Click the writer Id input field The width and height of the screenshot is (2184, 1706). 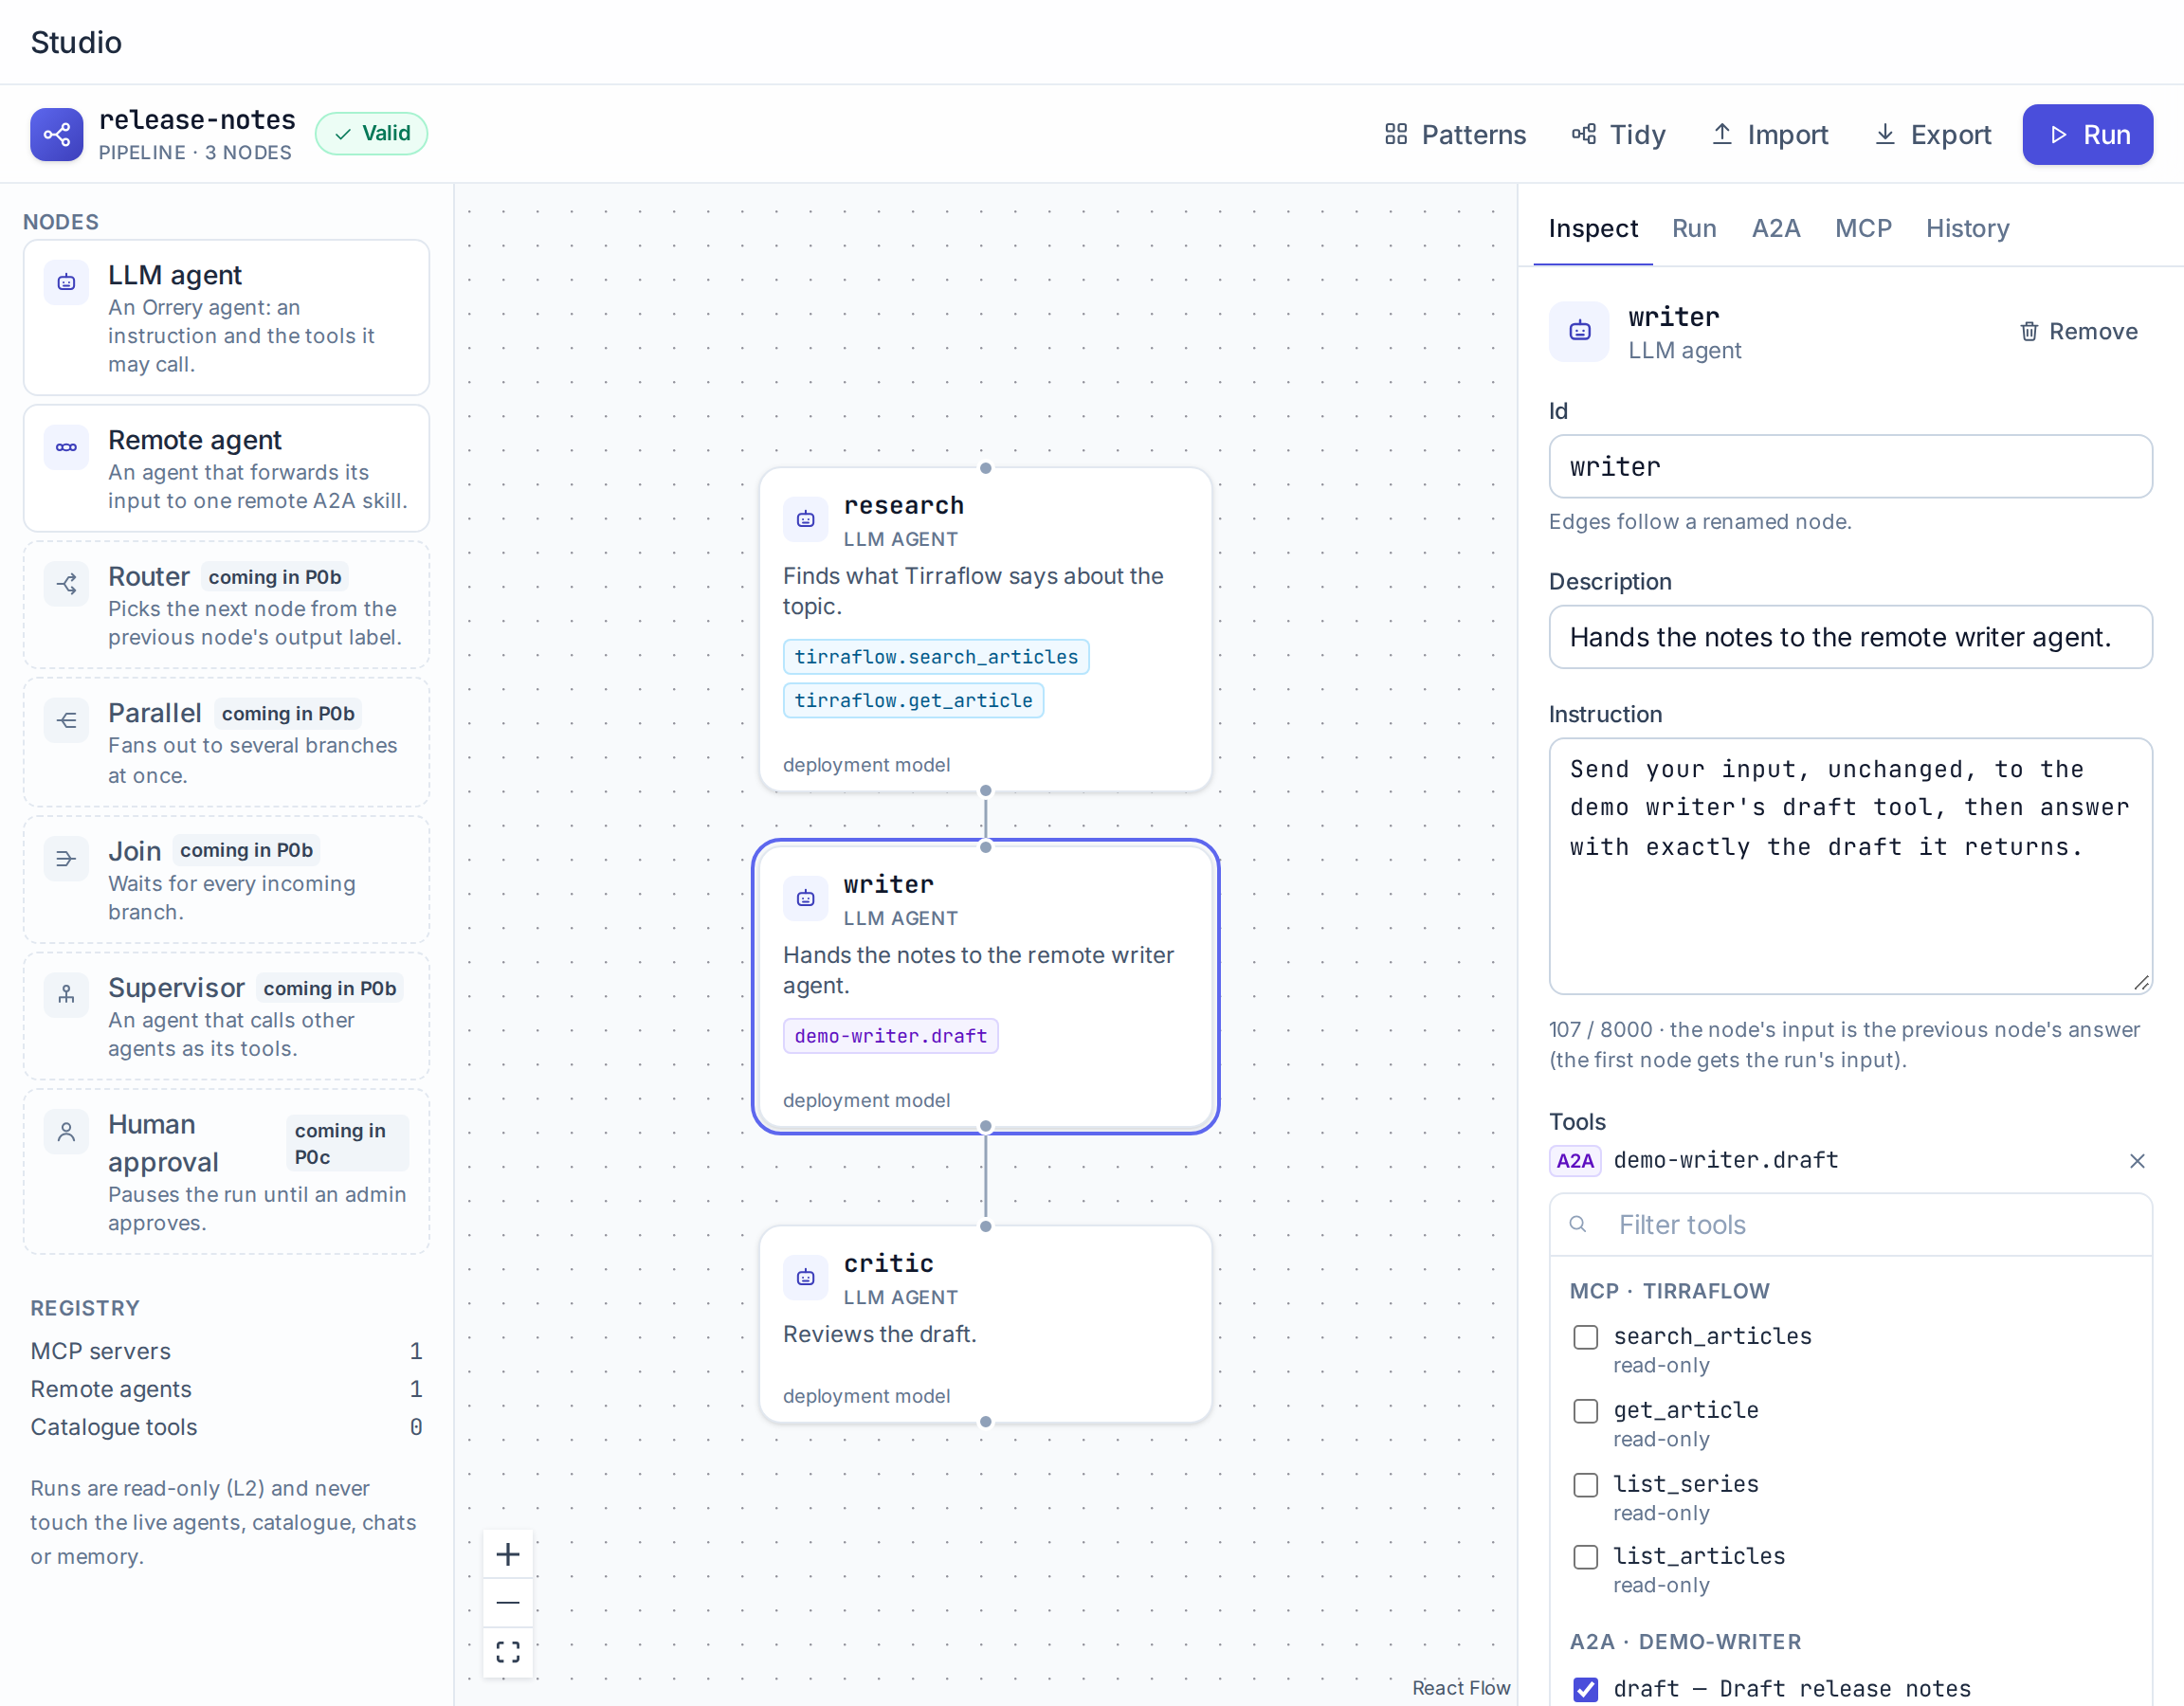point(1850,466)
